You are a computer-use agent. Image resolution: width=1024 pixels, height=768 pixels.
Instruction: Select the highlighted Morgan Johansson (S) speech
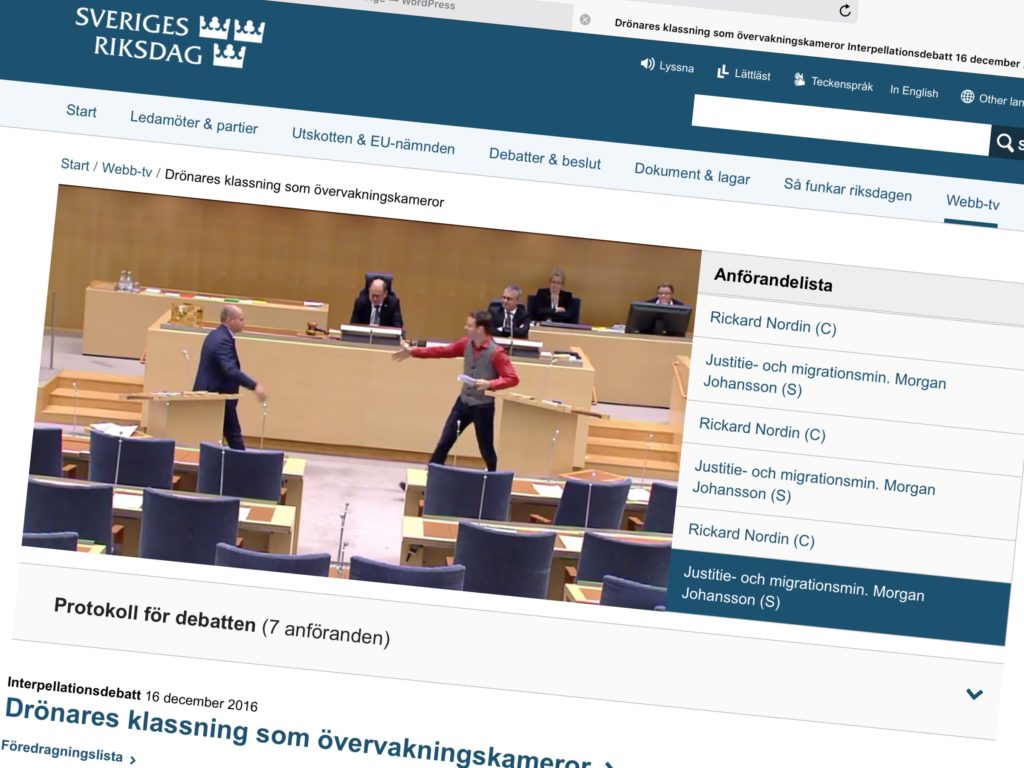pyautogui.click(x=837, y=598)
